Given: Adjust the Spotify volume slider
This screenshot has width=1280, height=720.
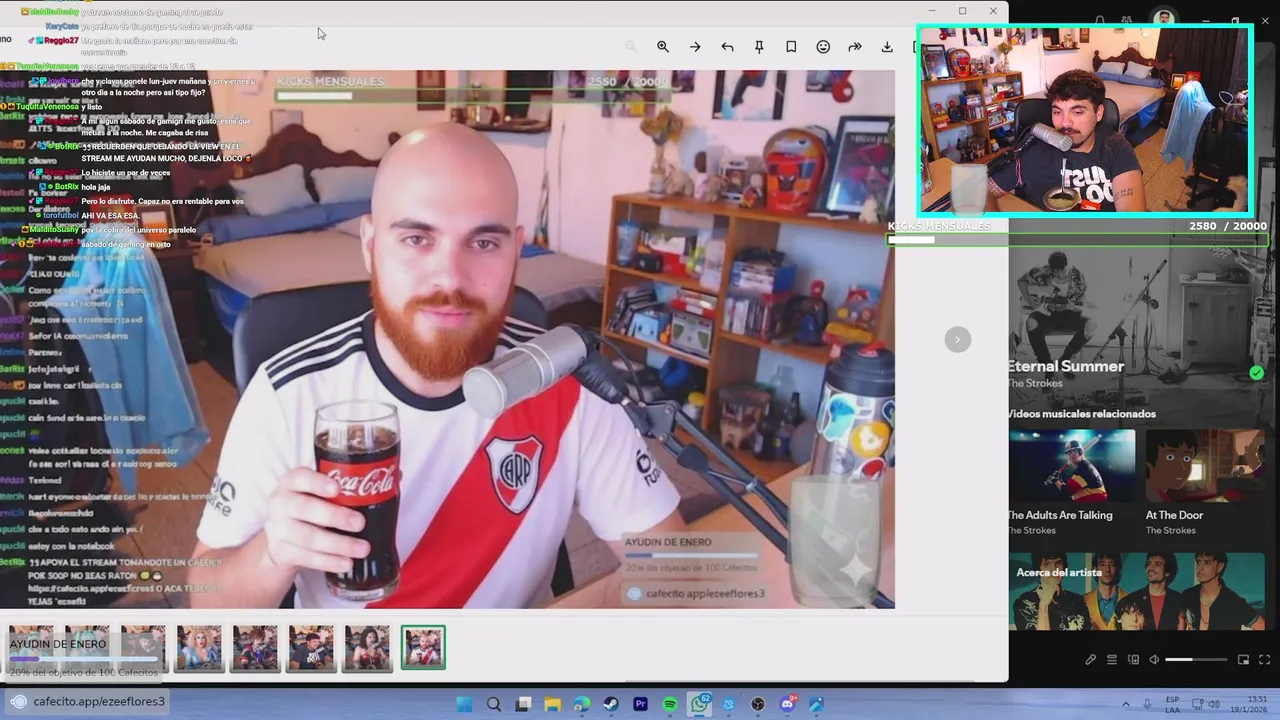Looking at the screenshot, I should tap(1195, 660).
